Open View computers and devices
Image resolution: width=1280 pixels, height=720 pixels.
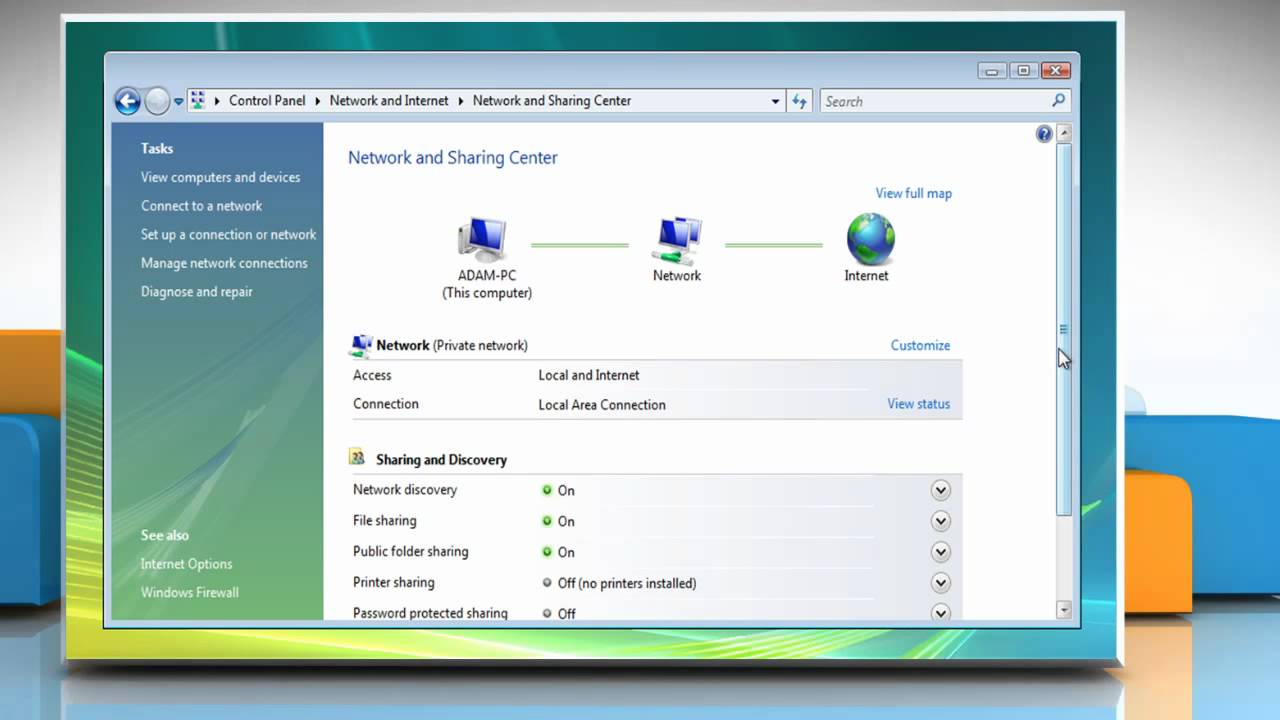pos(220,177)
